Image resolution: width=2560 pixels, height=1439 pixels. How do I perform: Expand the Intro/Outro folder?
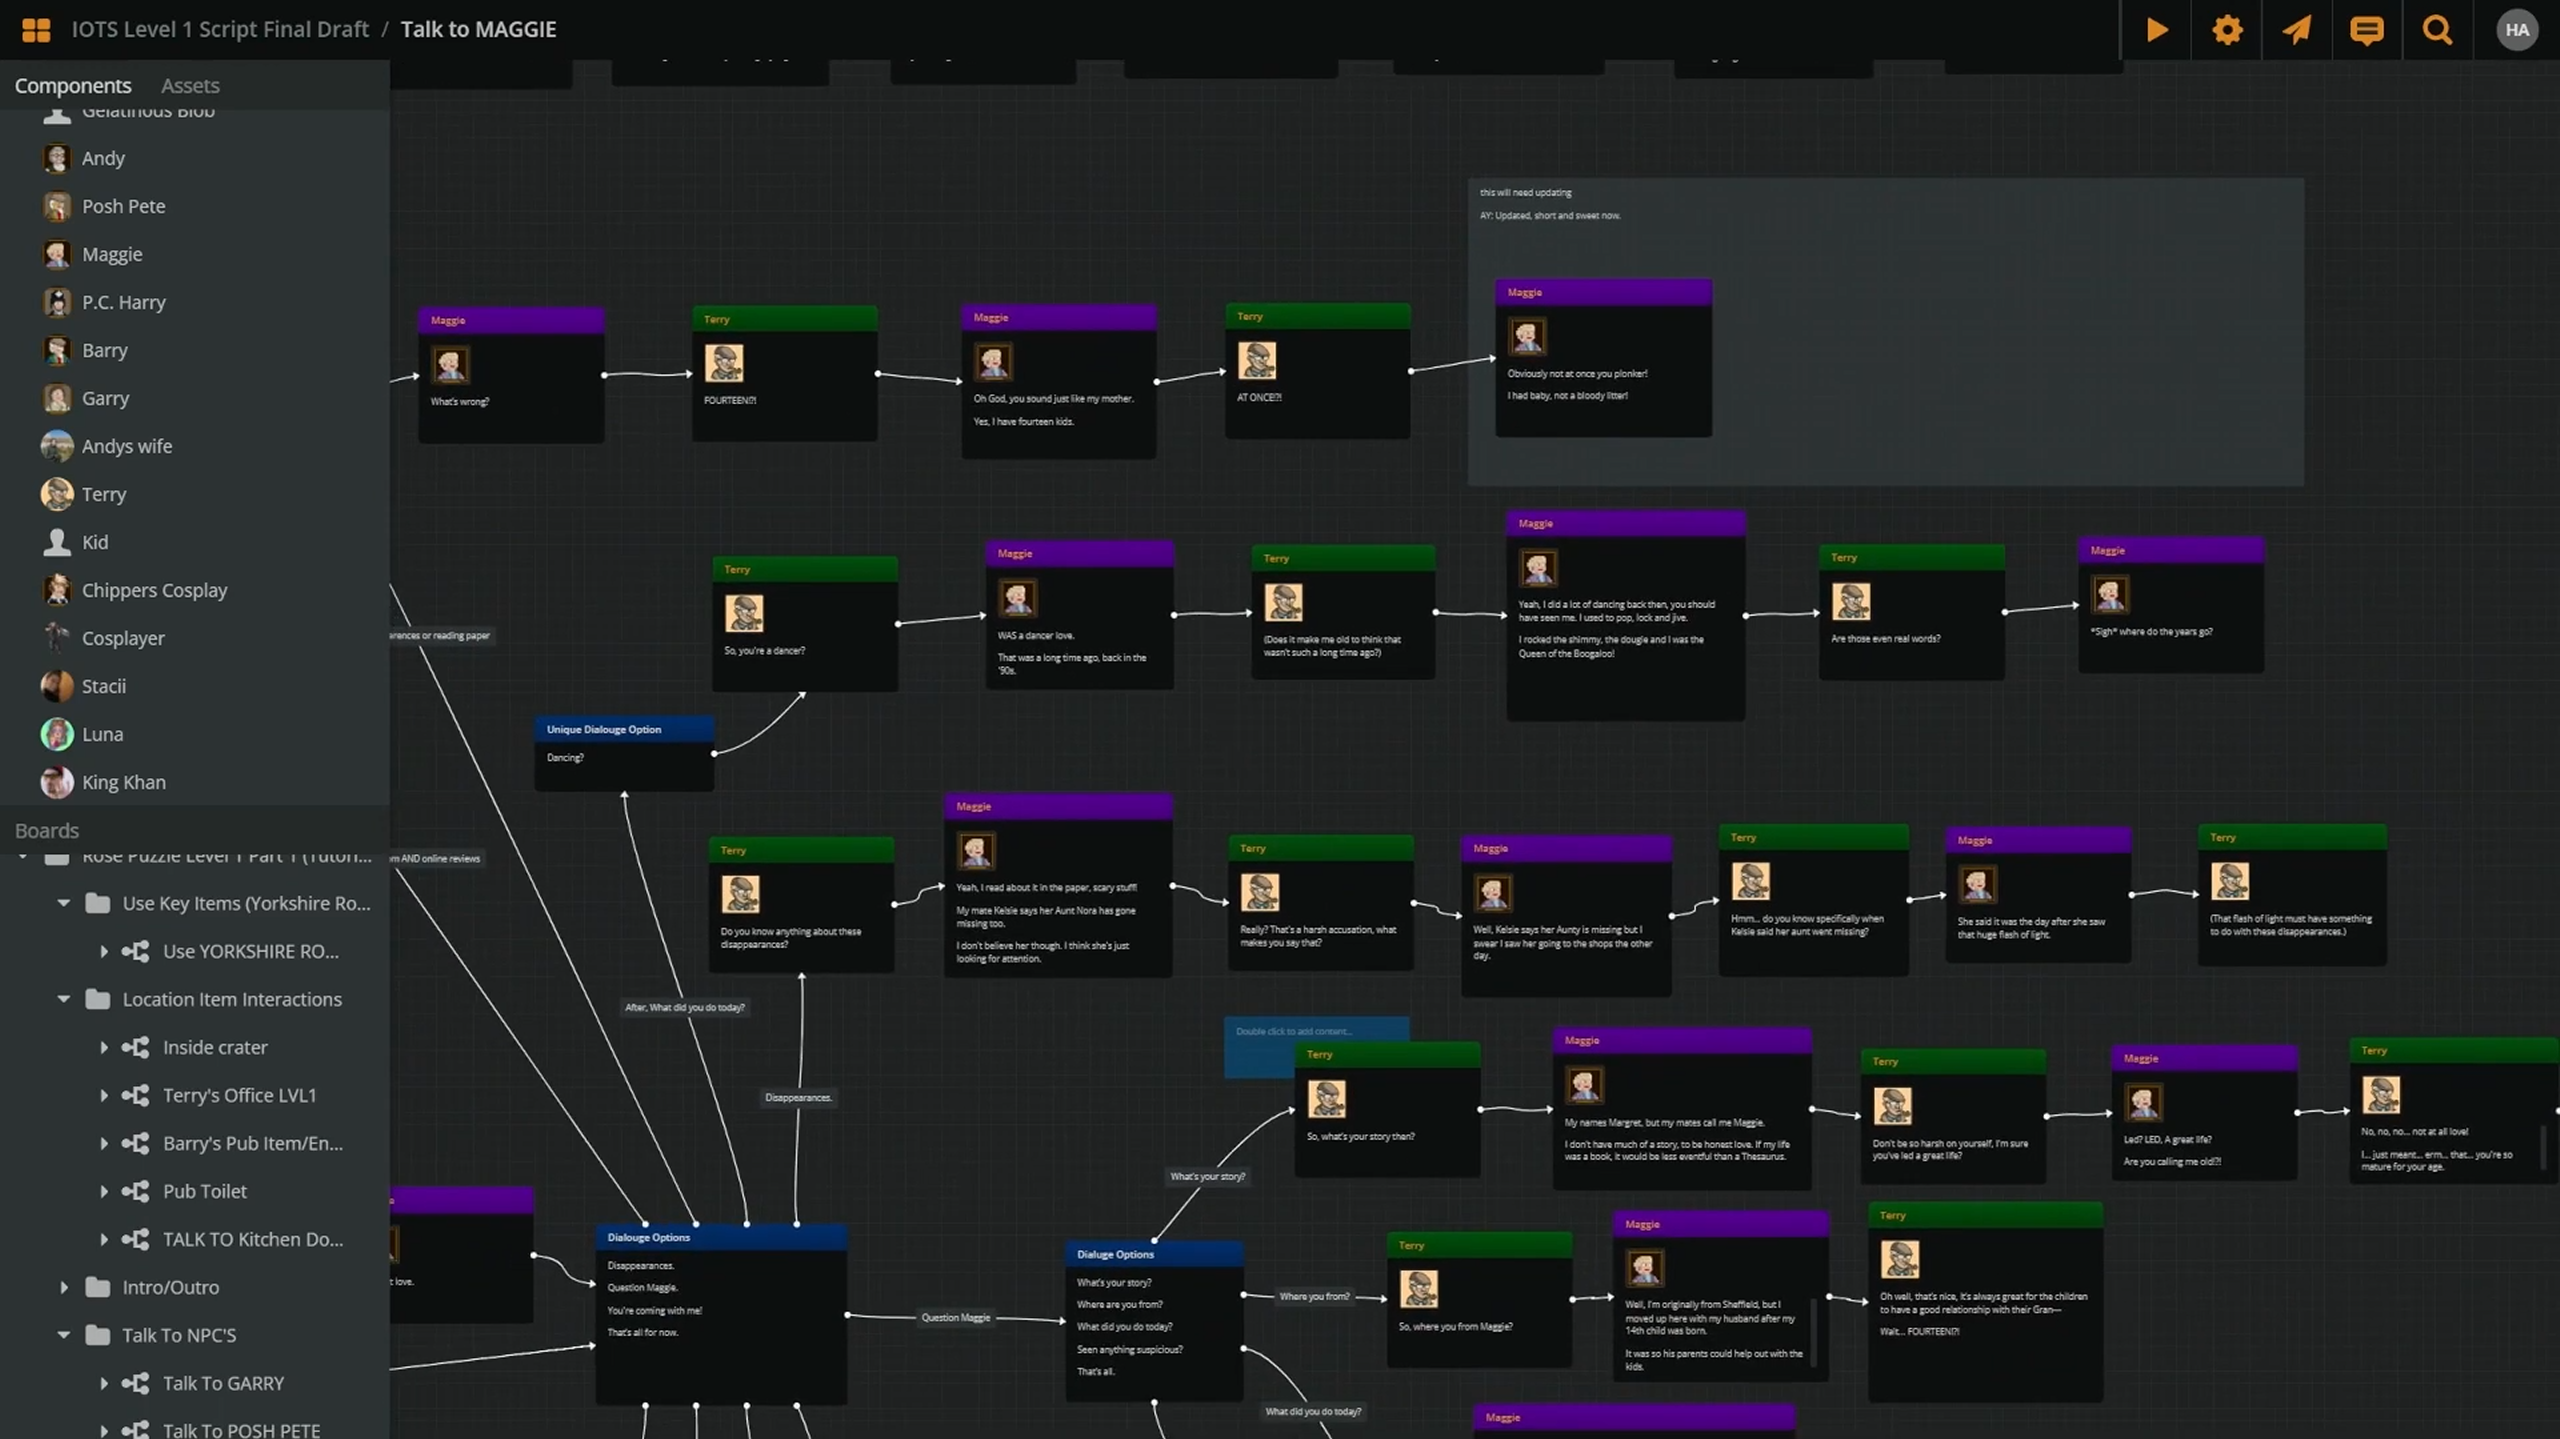tap(64, 1287)
